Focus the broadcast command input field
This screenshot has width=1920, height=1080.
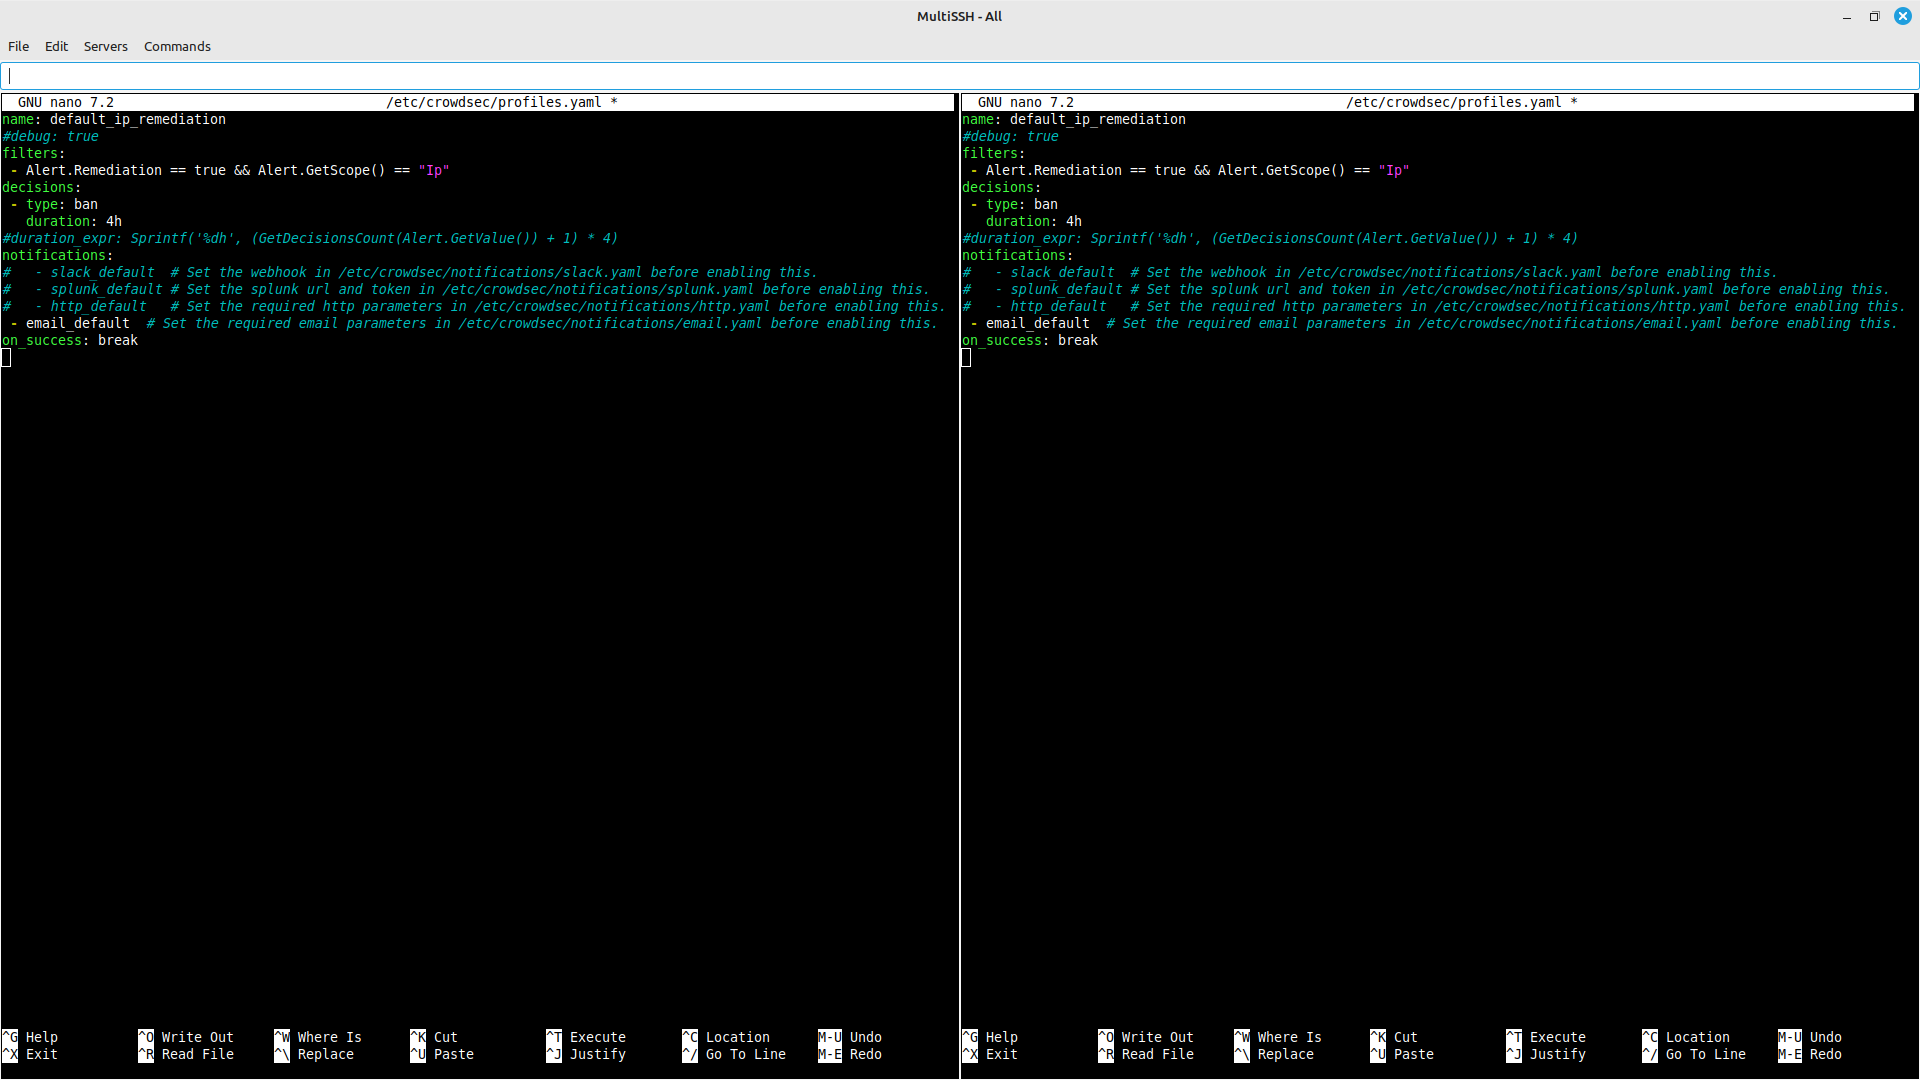(960, 76)
